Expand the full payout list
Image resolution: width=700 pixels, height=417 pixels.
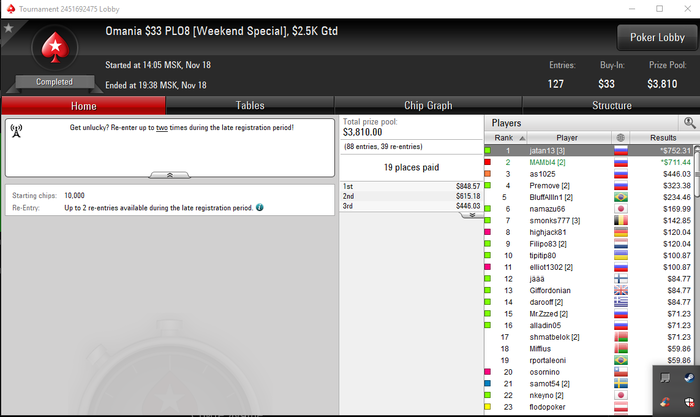click(x=471, y=215)
